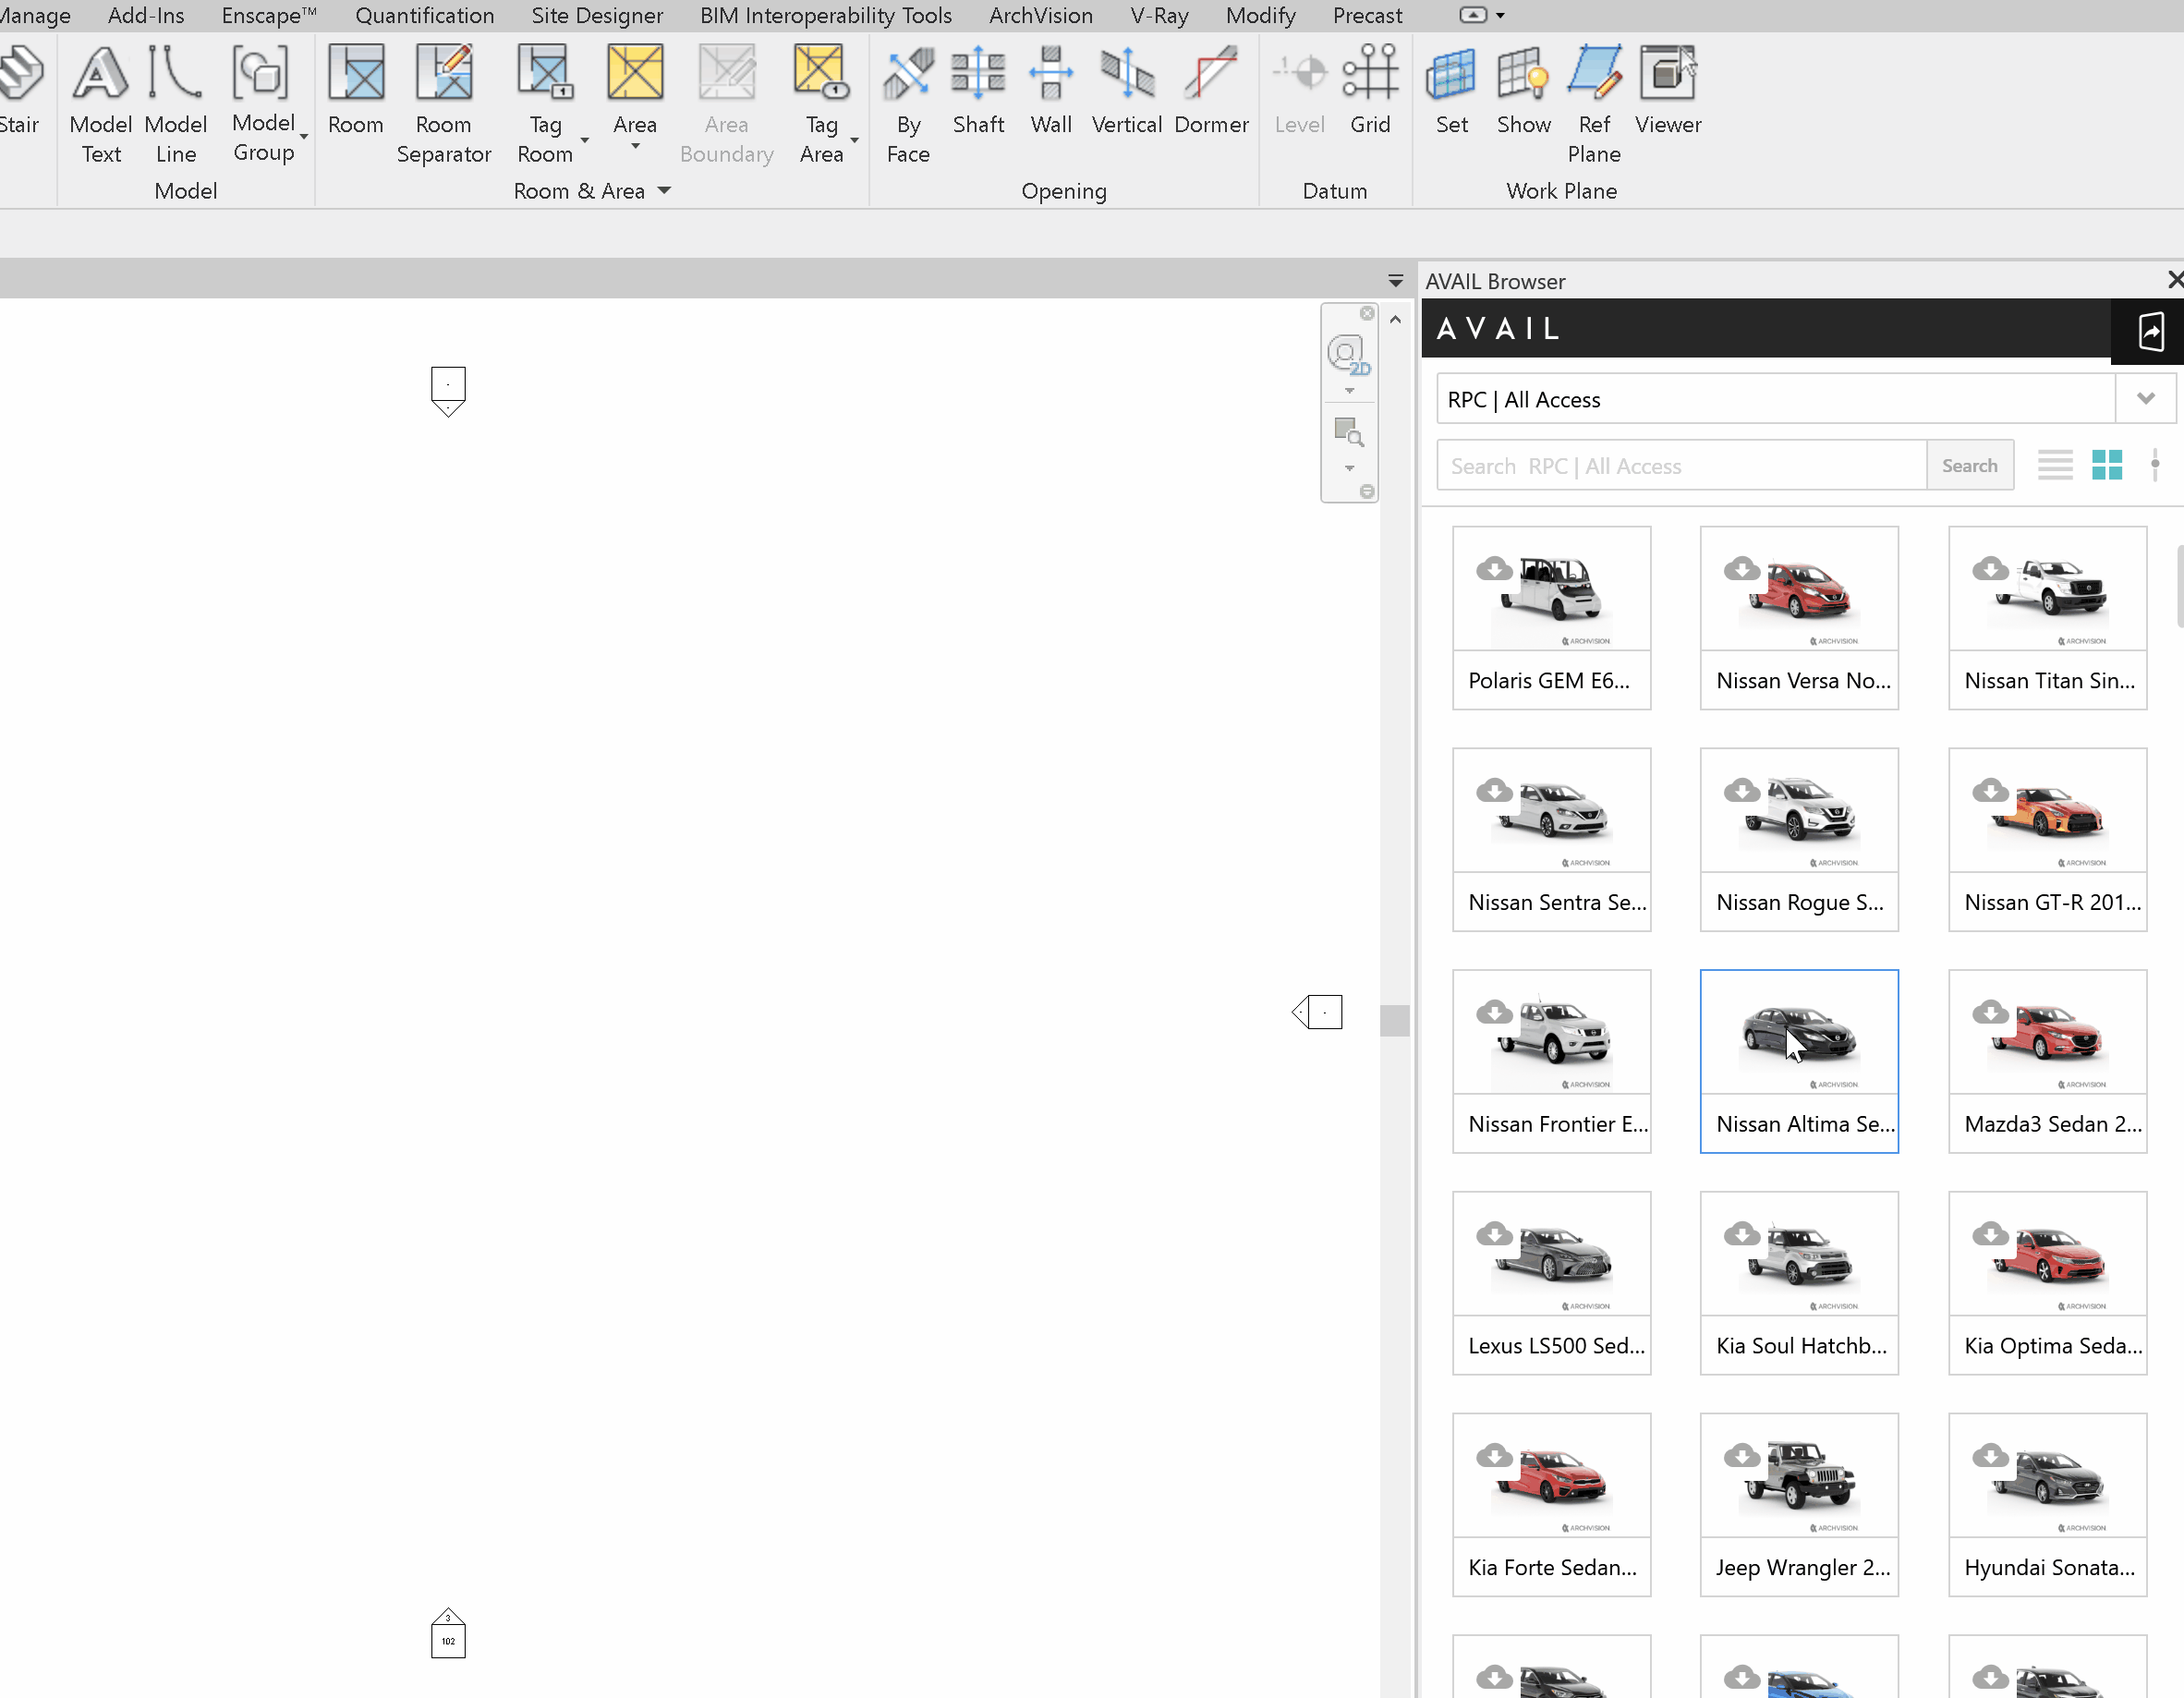This screenshot has height=1698, width=2184.
Task: Open the RPC | All Access channel dropdown
Action: pos(2145,399)
